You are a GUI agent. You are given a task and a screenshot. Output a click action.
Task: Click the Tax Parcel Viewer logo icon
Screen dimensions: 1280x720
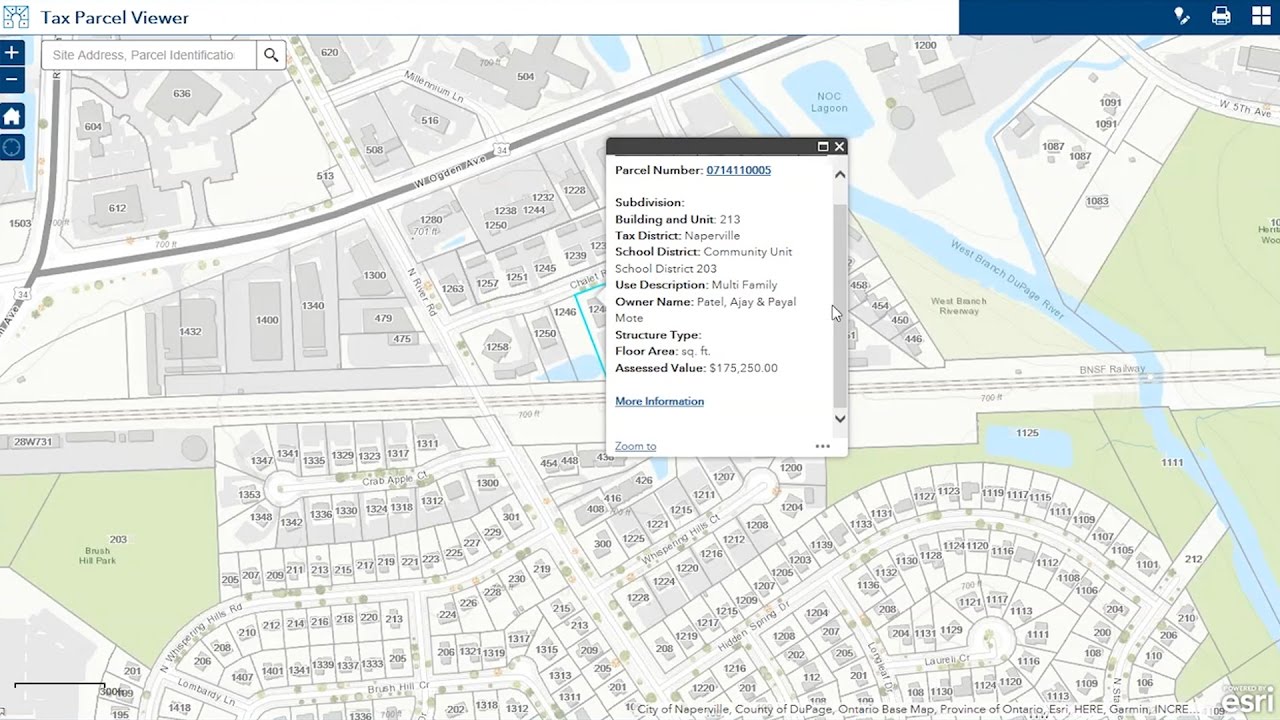tap(16, 17)
